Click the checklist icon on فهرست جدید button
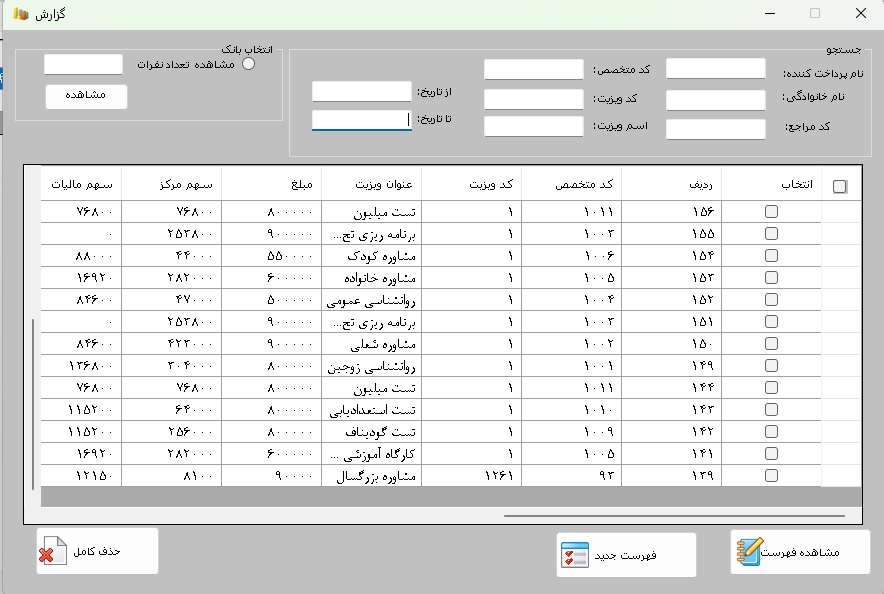This screenshot has width=884, height=594. pos(574,555)
